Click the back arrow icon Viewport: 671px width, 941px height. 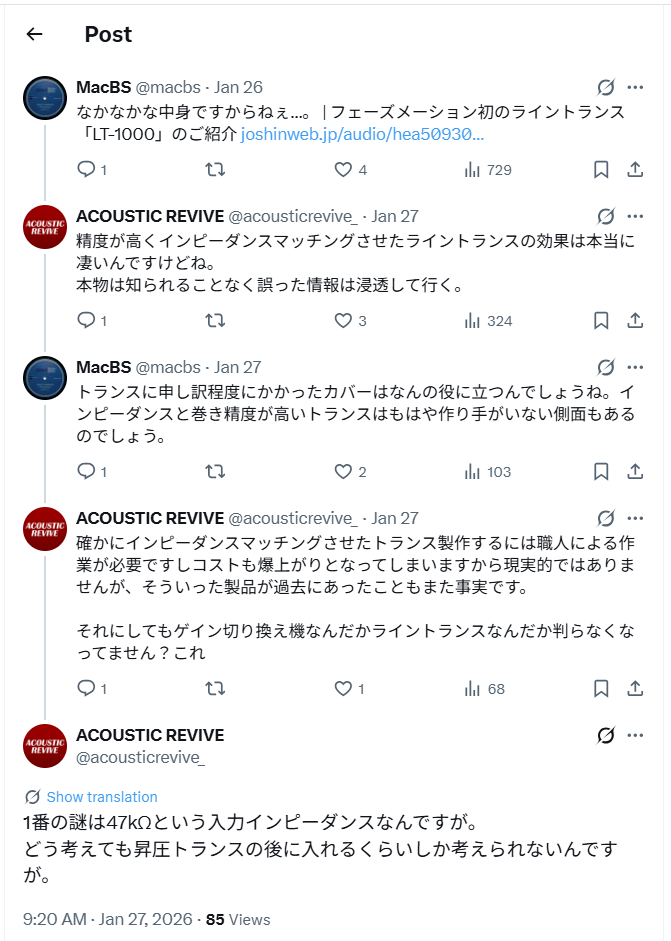click(x=35, y=34)
